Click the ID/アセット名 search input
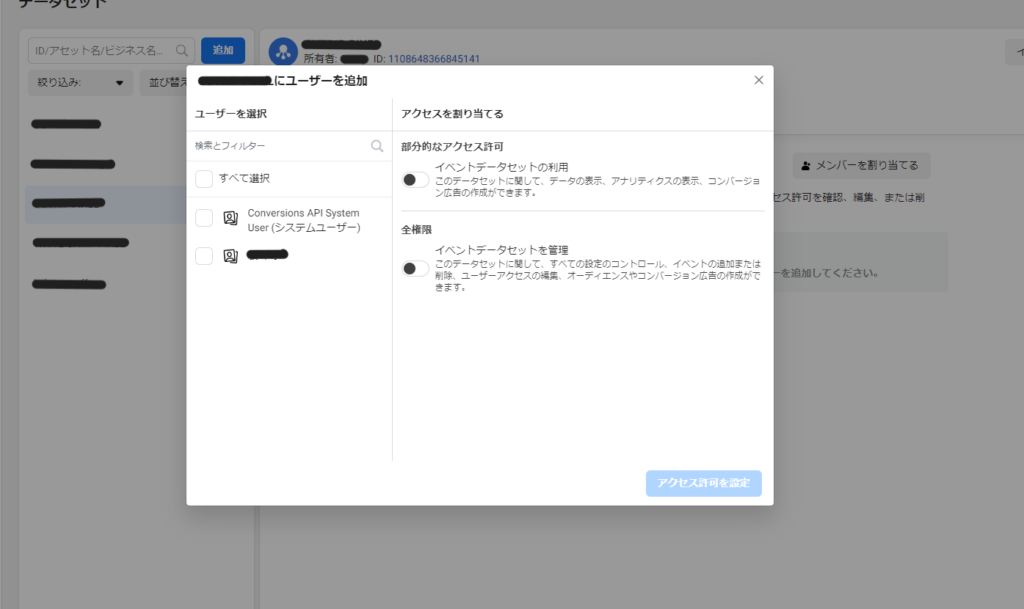 [x=100, y=50]
